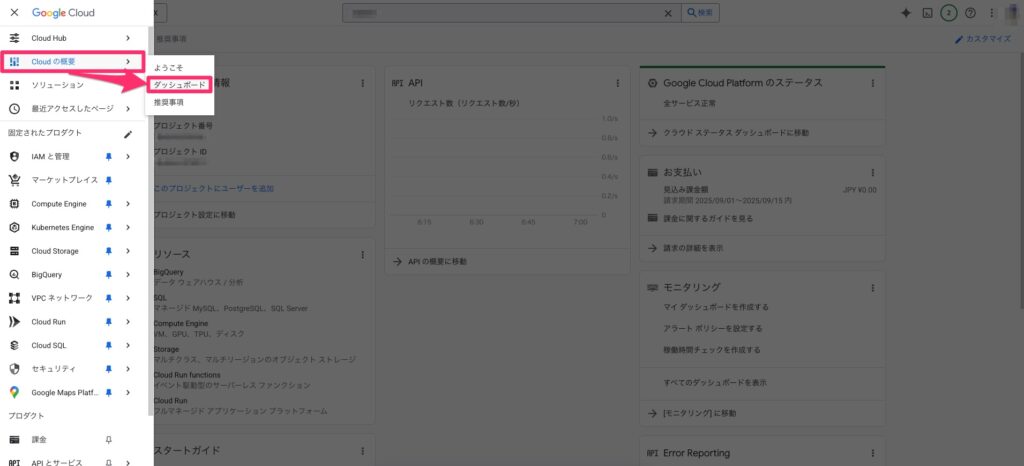
Task: Expand the Cloud Hub submenu arrow
Action: (128, 37)
